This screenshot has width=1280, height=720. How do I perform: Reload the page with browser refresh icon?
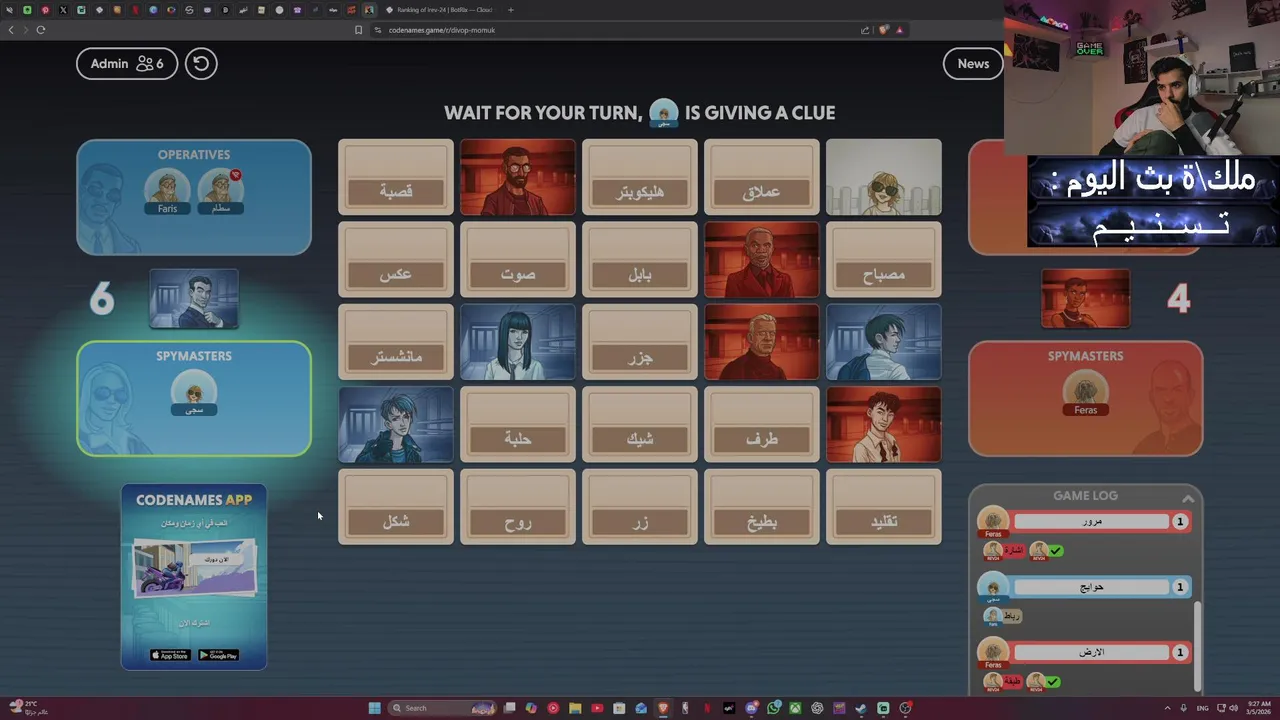40,30
